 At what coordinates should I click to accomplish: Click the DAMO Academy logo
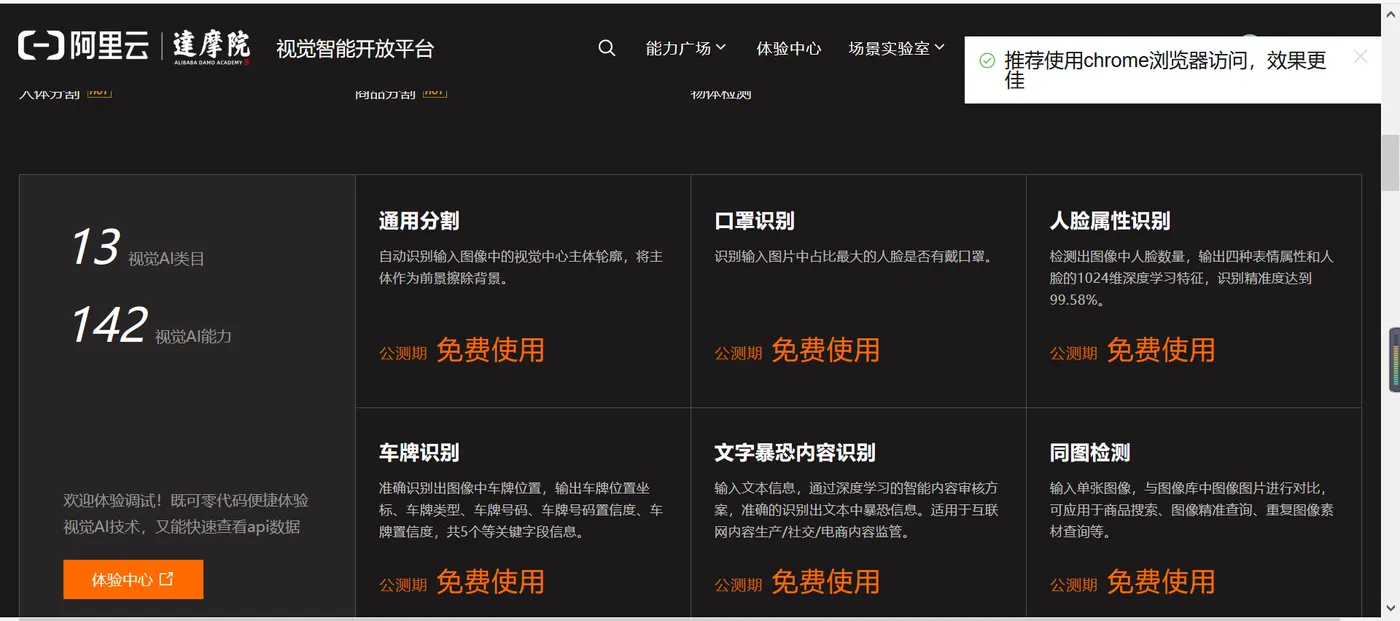click(x=211, y=46)
